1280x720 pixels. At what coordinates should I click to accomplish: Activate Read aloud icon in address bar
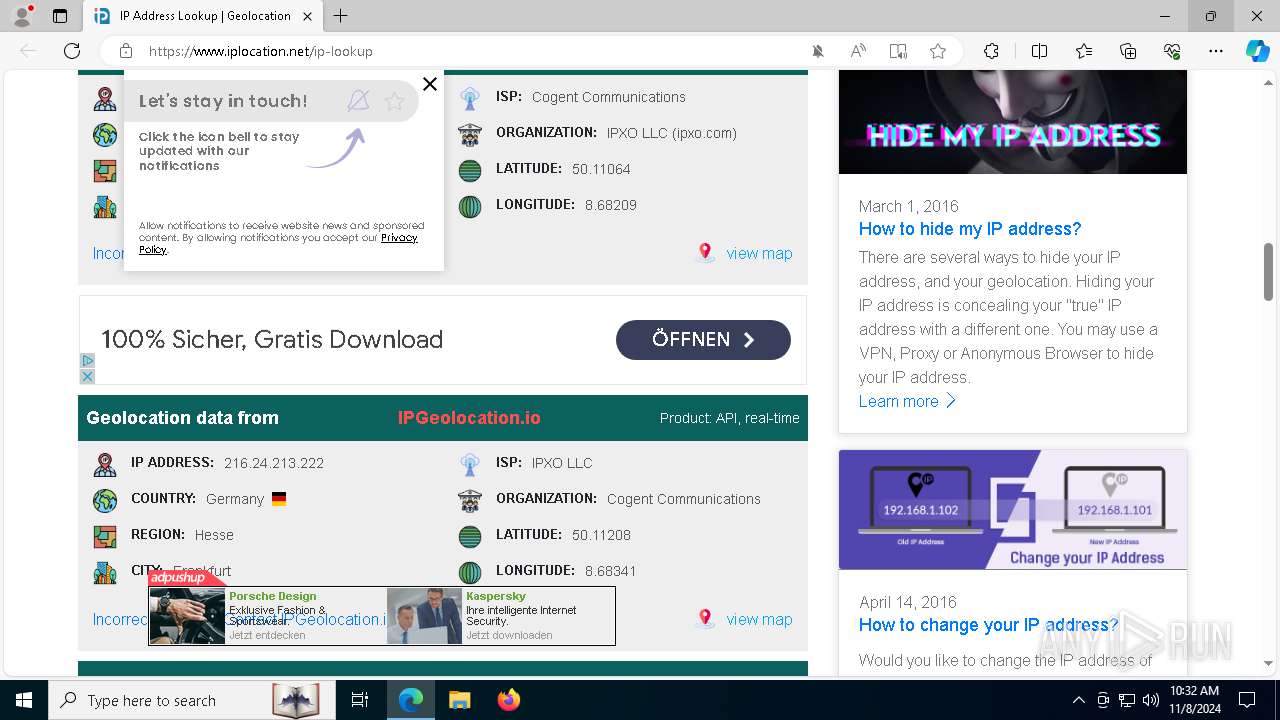(858, 51)
